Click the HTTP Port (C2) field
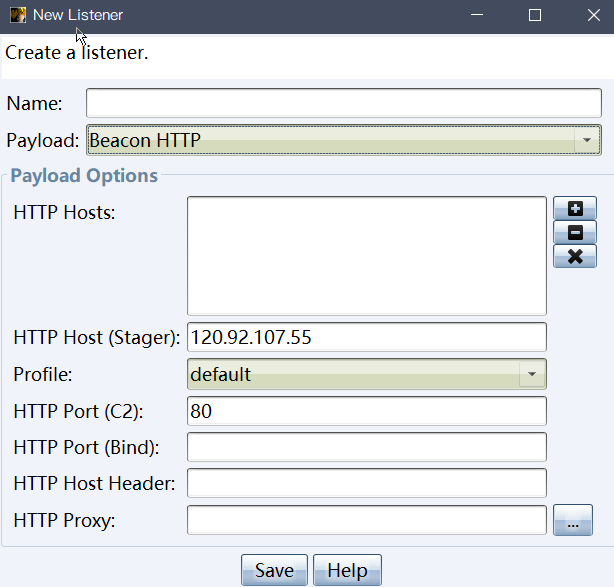 click(366, 411)
